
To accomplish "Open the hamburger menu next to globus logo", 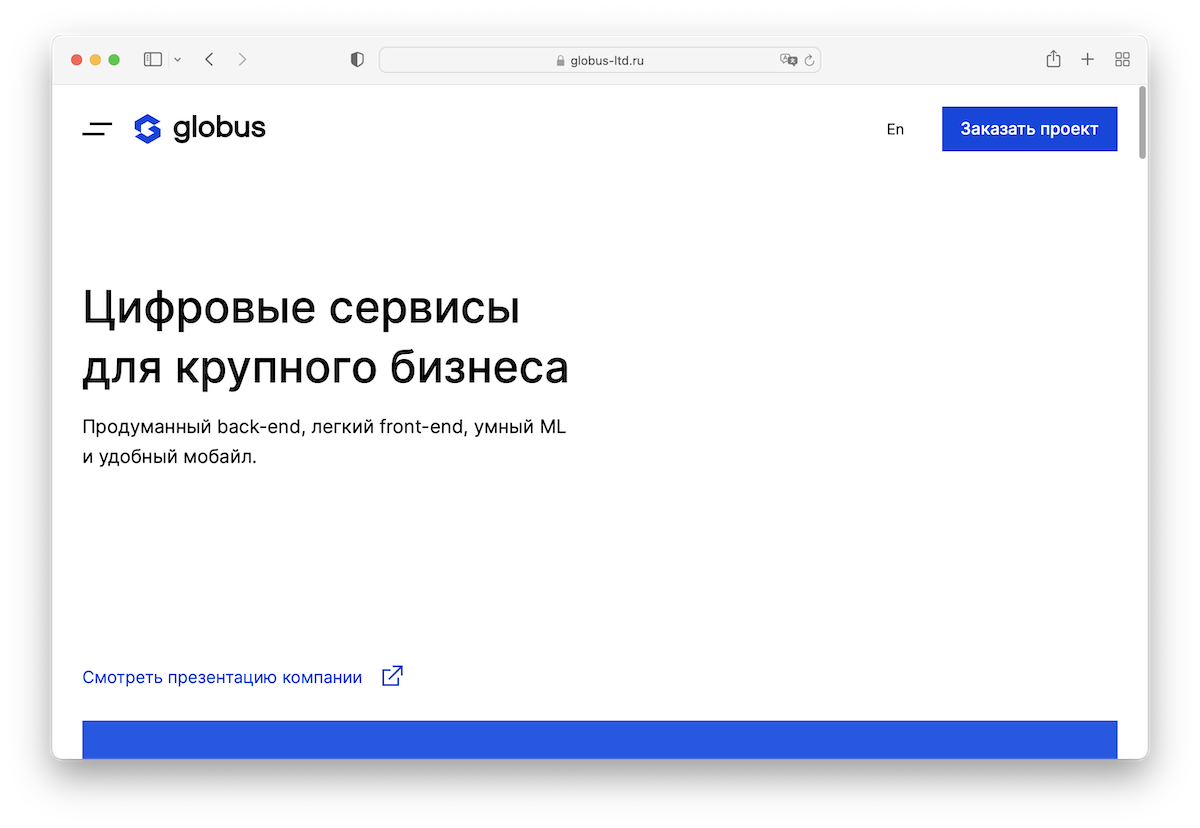I will pos(97,129).
